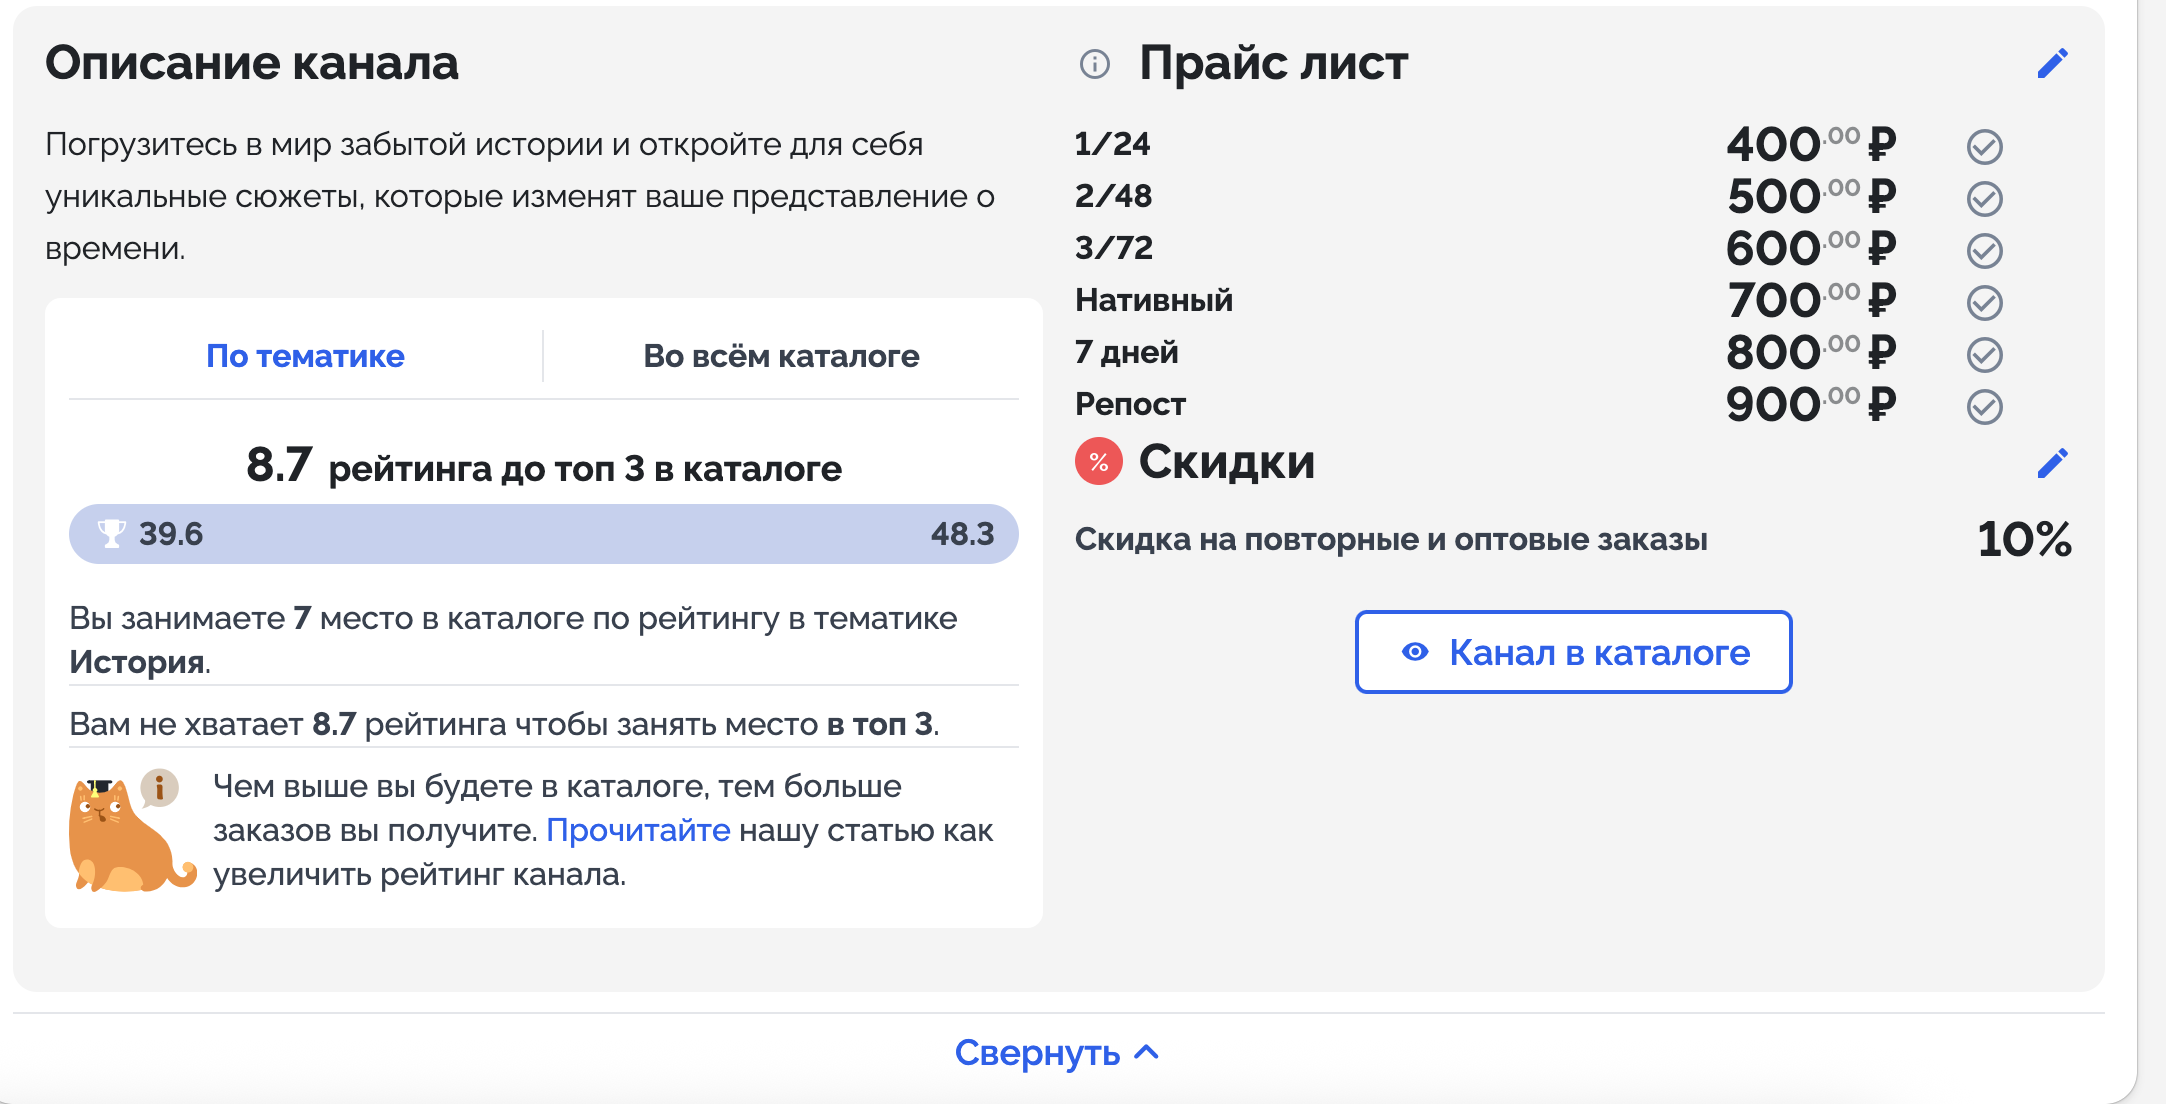Image resolution: width=2166 pixels, height=1104 pixels.
Task: Click the rating progress bar showing 48.3
Action: [x=544, y=534]
